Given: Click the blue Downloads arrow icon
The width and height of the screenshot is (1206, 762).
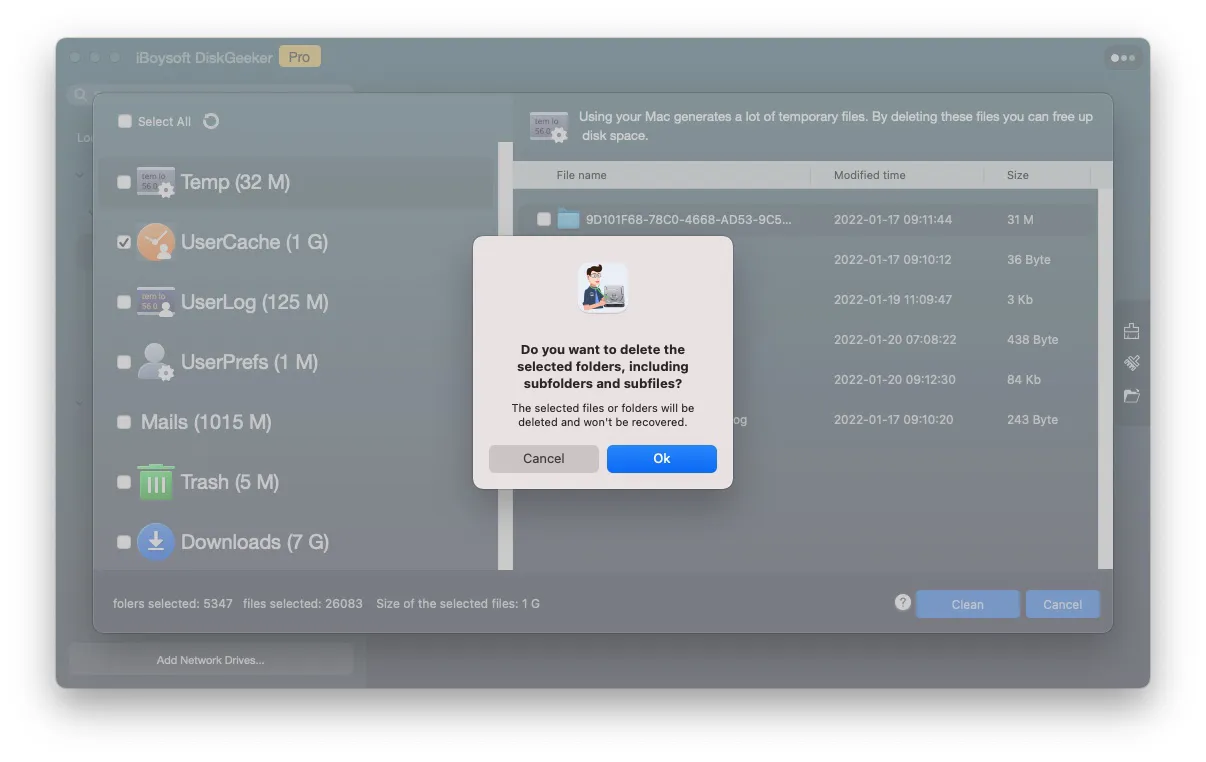Looking at the screenshot, I should (x=155, y=542).
